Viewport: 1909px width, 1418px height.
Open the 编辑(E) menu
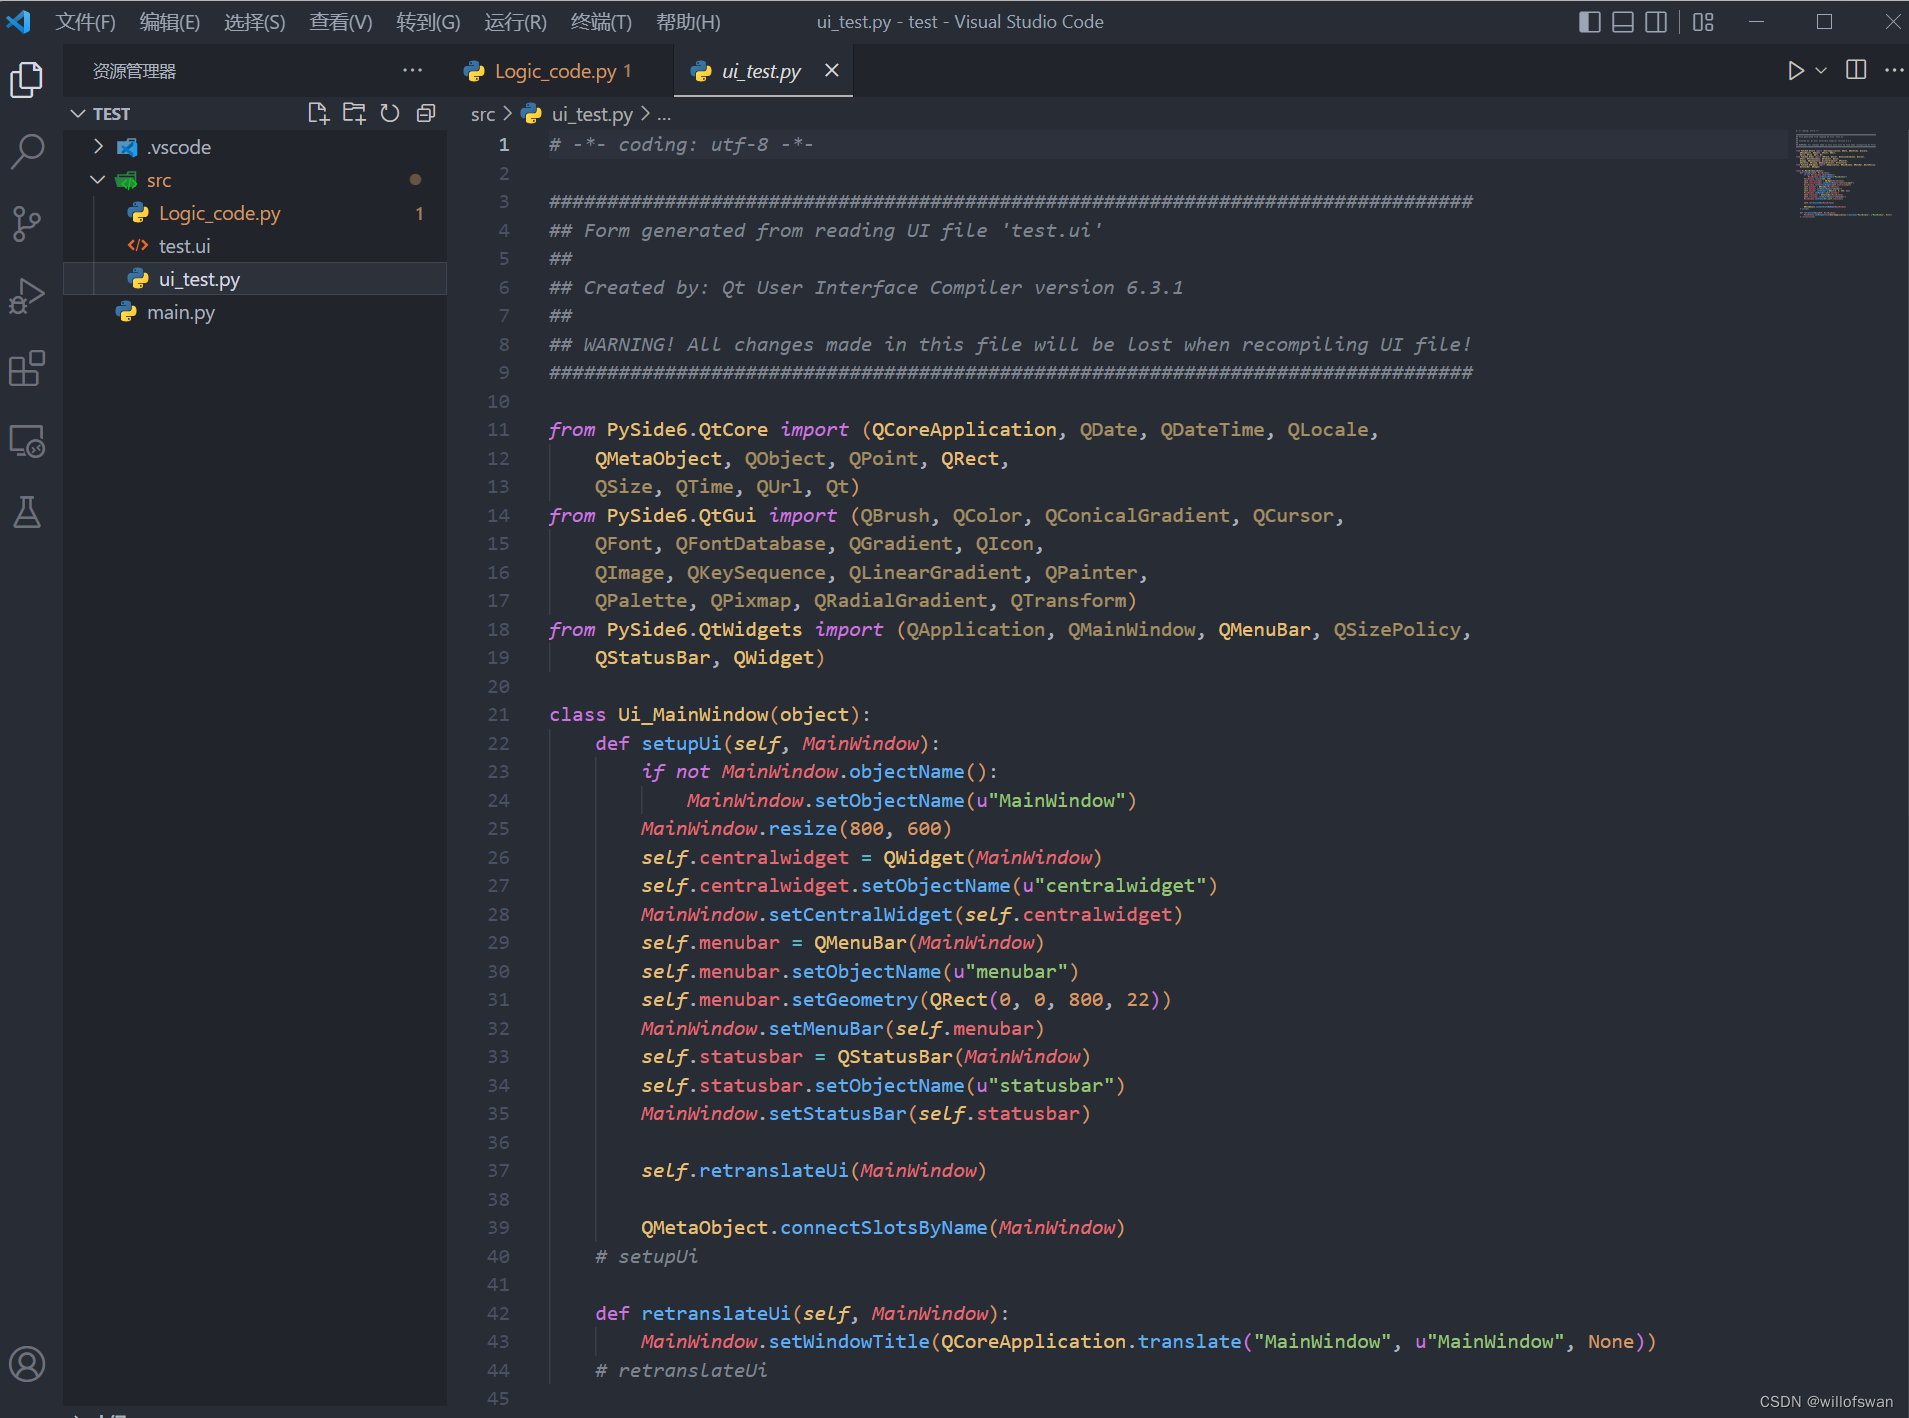[x=170, y=22]
